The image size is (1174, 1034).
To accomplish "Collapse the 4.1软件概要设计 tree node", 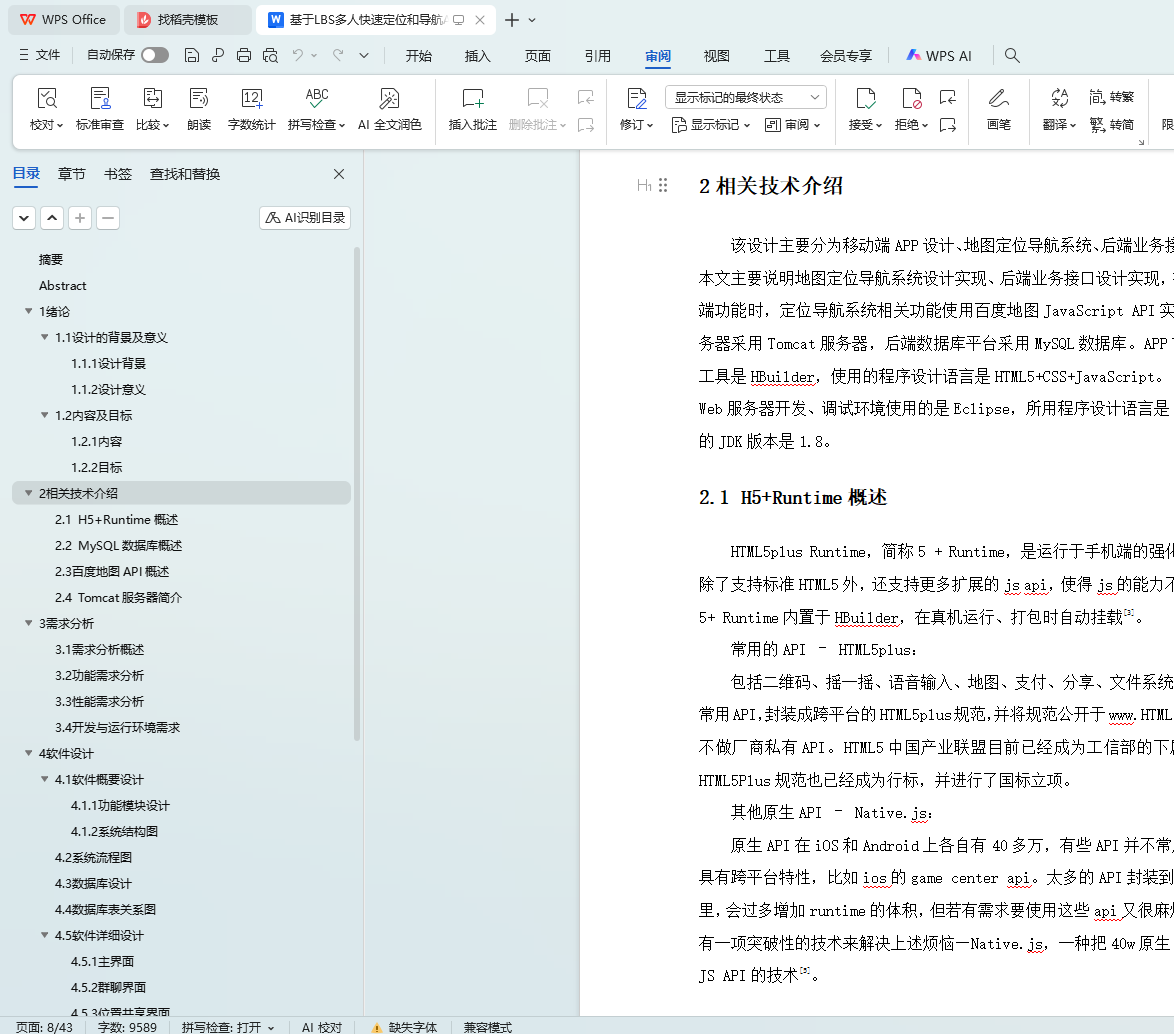I will [44, 780].
